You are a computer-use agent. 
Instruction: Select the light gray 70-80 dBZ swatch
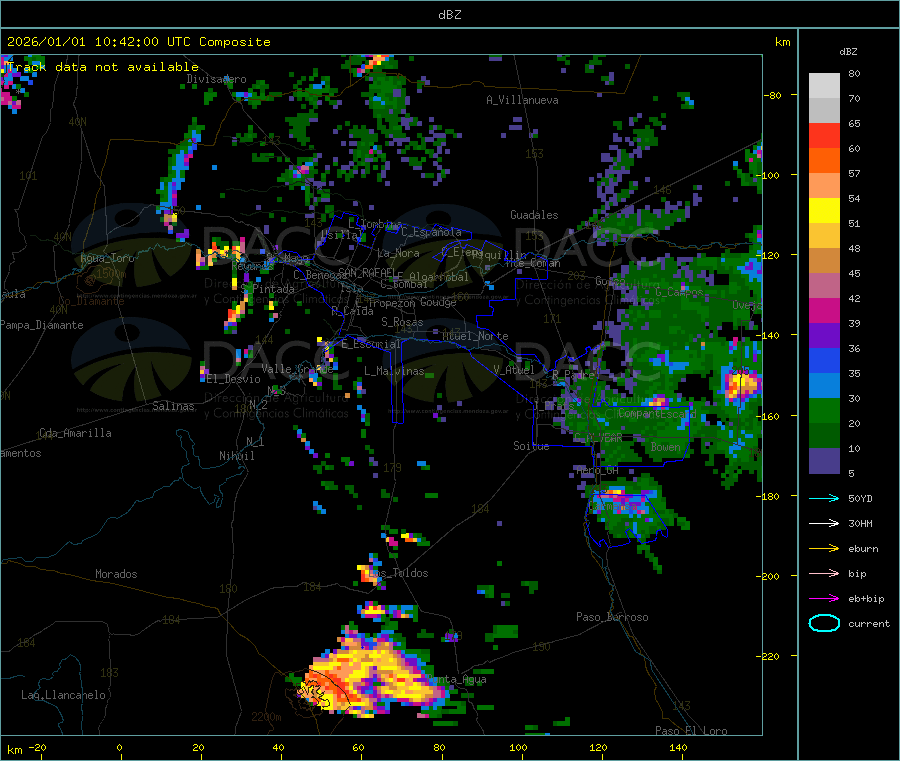824,86
